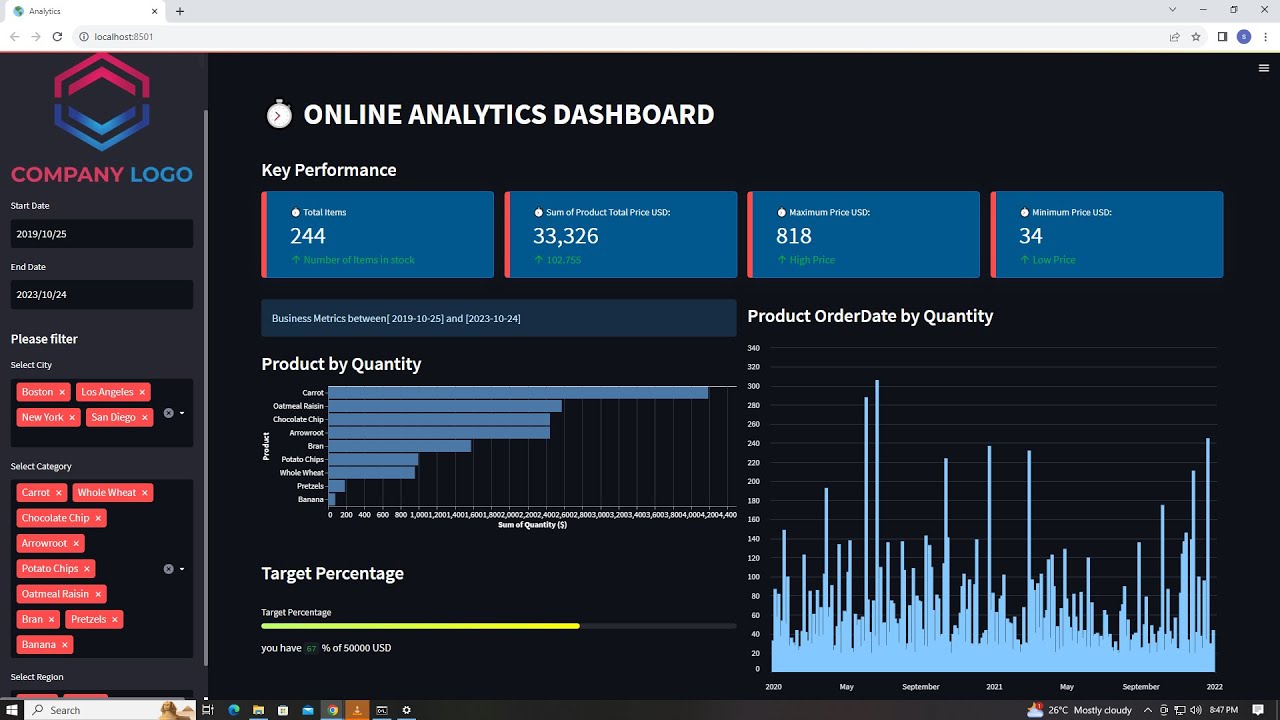Open the volume control
The width and height of the screenshot is (1280, 720).
click(1196, 710)
